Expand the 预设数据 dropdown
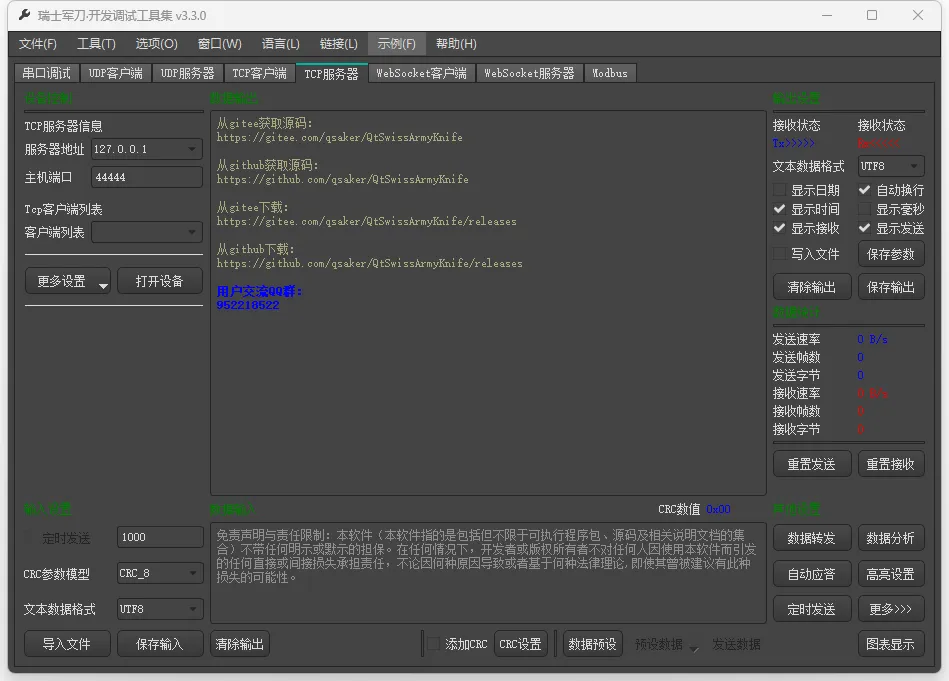 (666, 644)
